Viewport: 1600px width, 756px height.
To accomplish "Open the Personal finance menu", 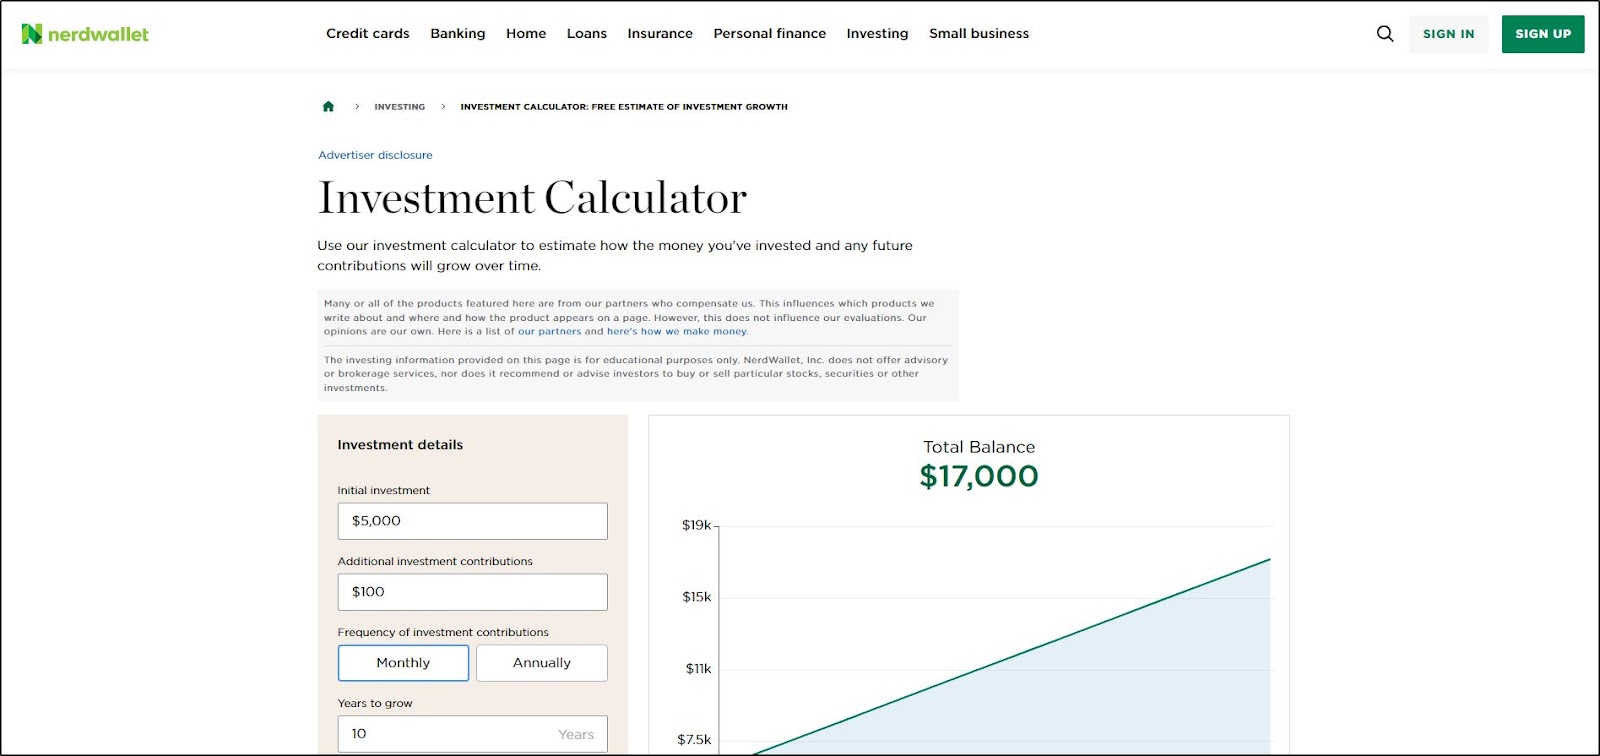I will click(x=770, y=34).
